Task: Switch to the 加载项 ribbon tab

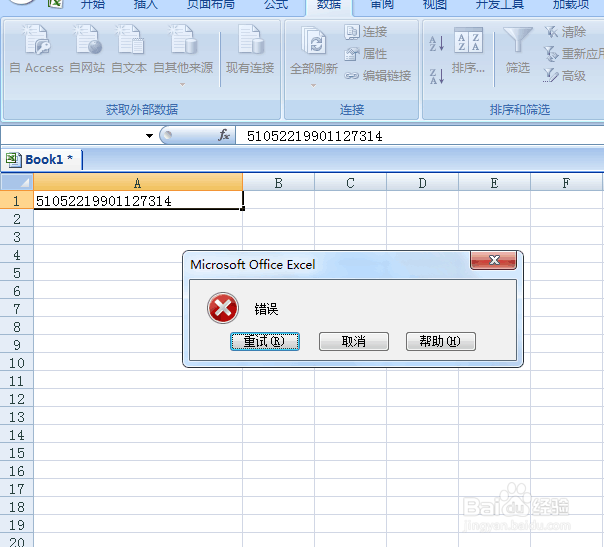Action: [x=571, y=5]
